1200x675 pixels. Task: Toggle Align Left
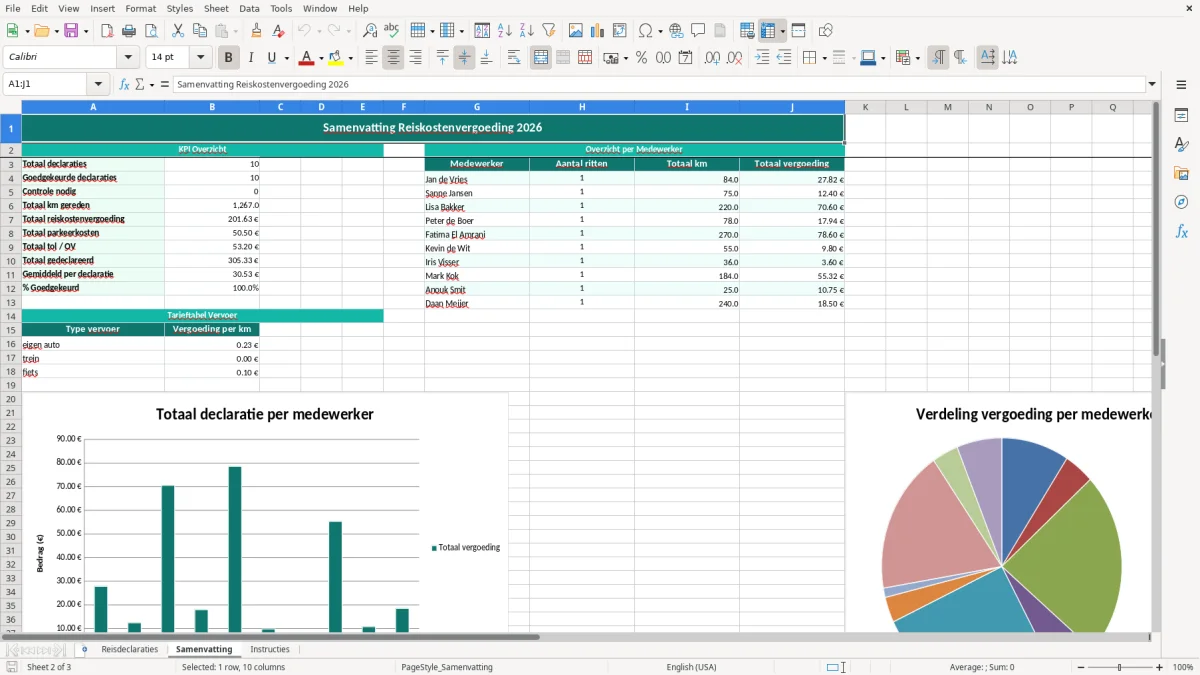pyautogui.click(x=371, y=58)
